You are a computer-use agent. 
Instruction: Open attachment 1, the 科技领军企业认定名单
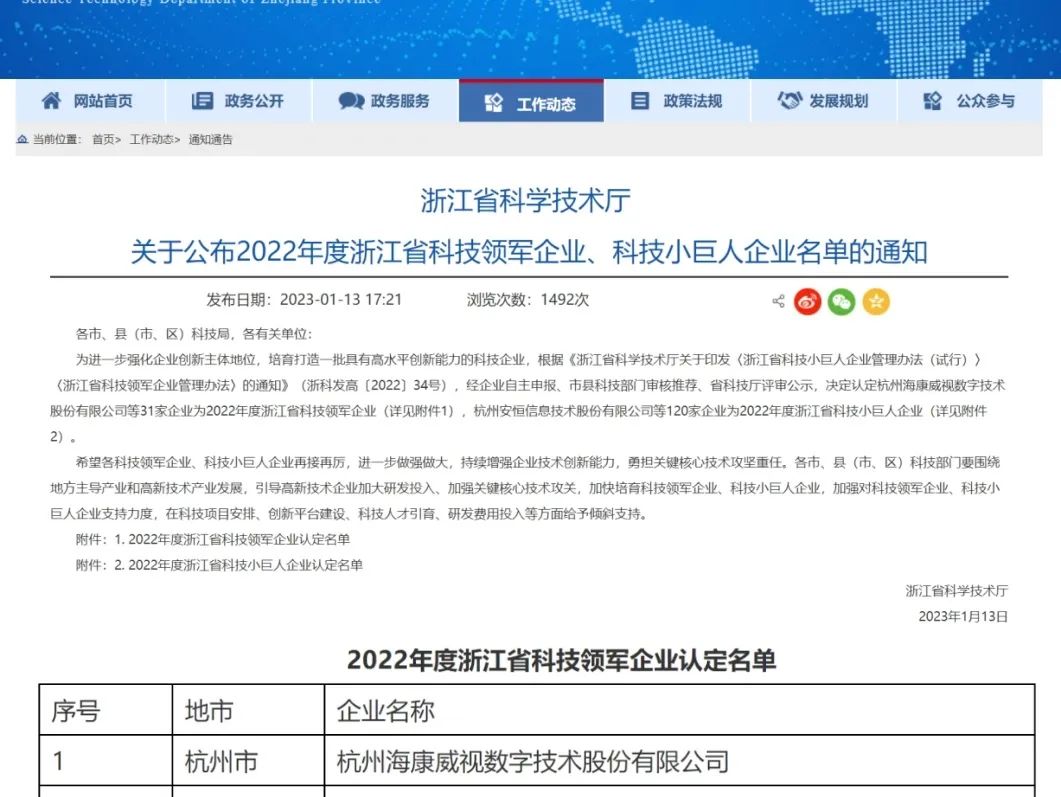tap(240, 539)
